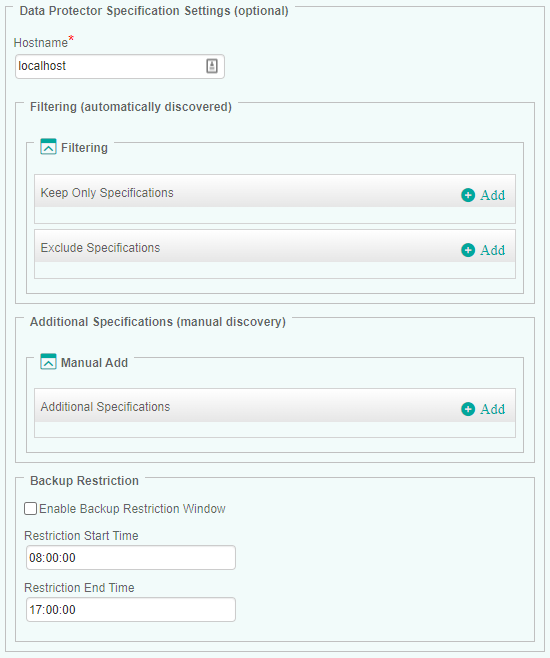The width and height of the screenshot is (550, 658).
Task: Click the plus icon for Exclude Specifications
Action: pos(468,250)
